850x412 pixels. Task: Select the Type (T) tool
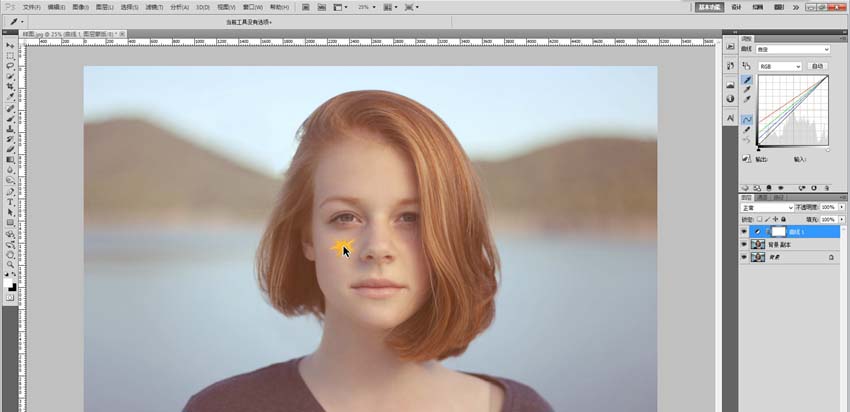[x=11, y=201]
